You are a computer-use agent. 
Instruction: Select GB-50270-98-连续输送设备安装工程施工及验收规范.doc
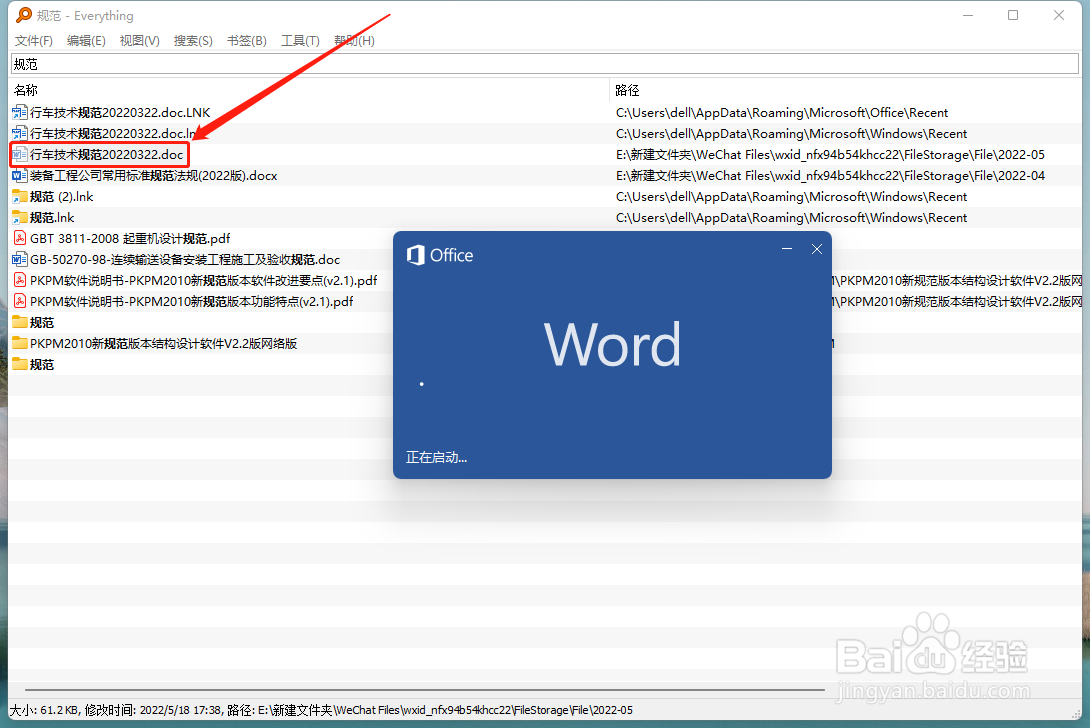coord(185,259)
